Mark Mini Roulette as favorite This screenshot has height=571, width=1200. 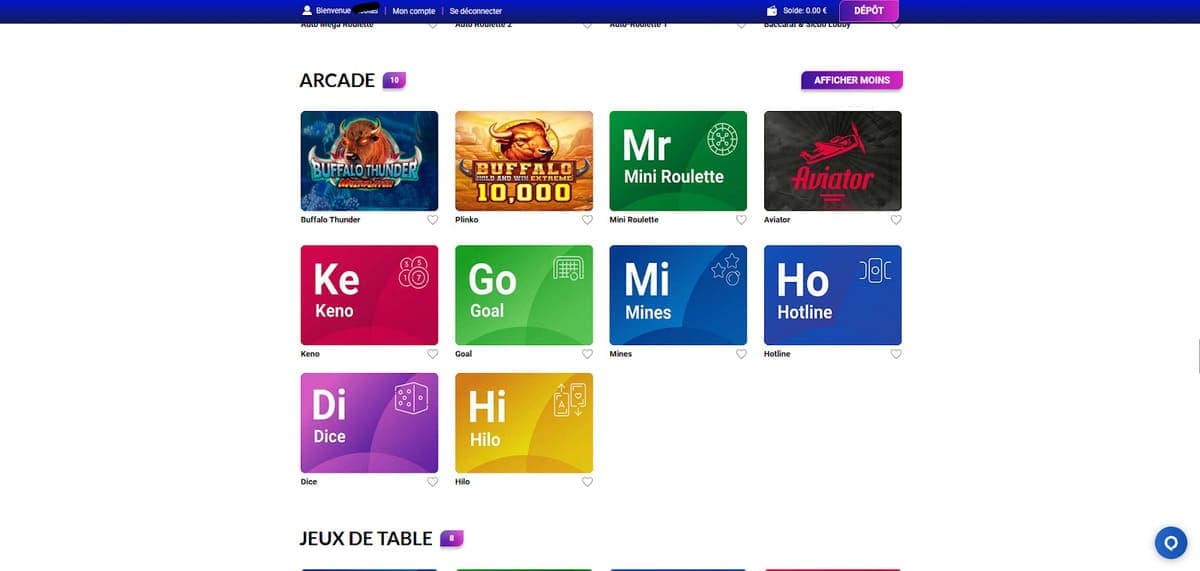coord(742,220)
